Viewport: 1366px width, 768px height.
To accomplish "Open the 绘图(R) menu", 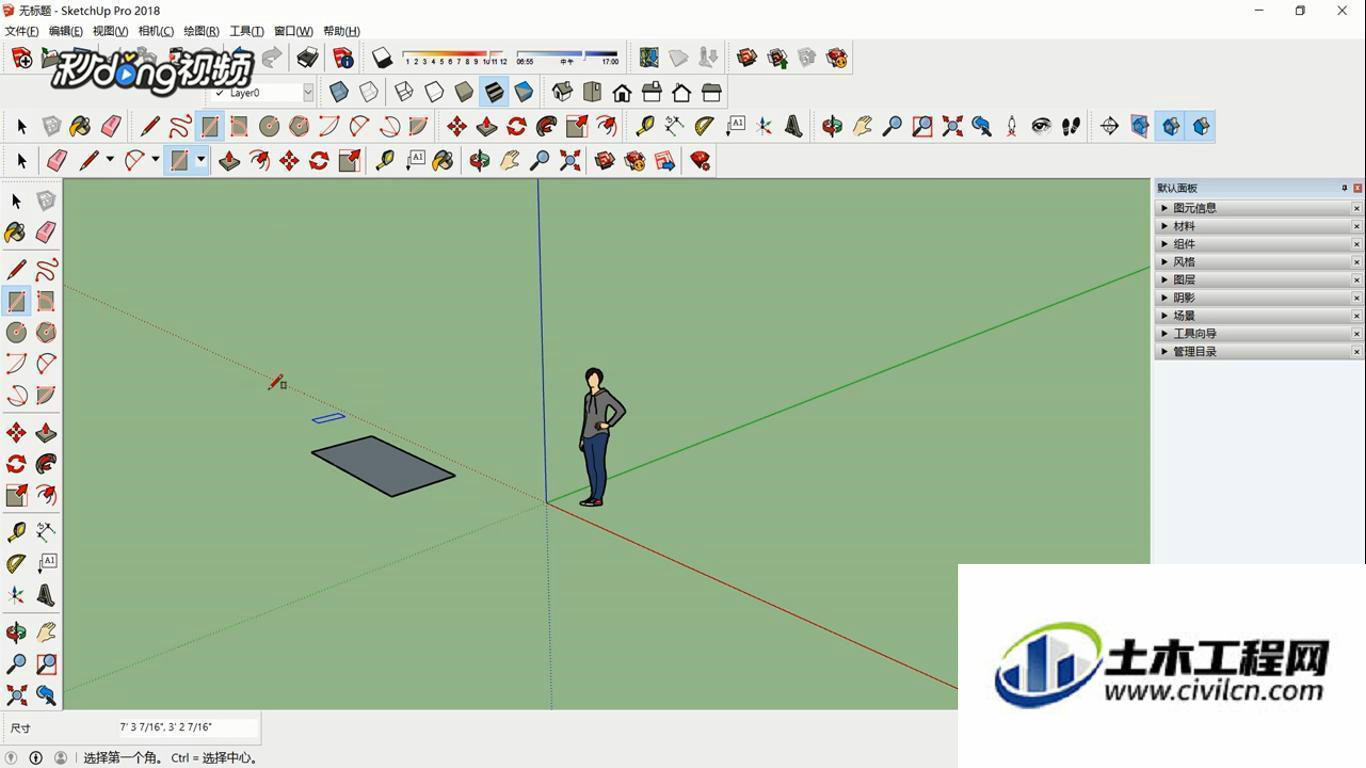I will 201,31.
